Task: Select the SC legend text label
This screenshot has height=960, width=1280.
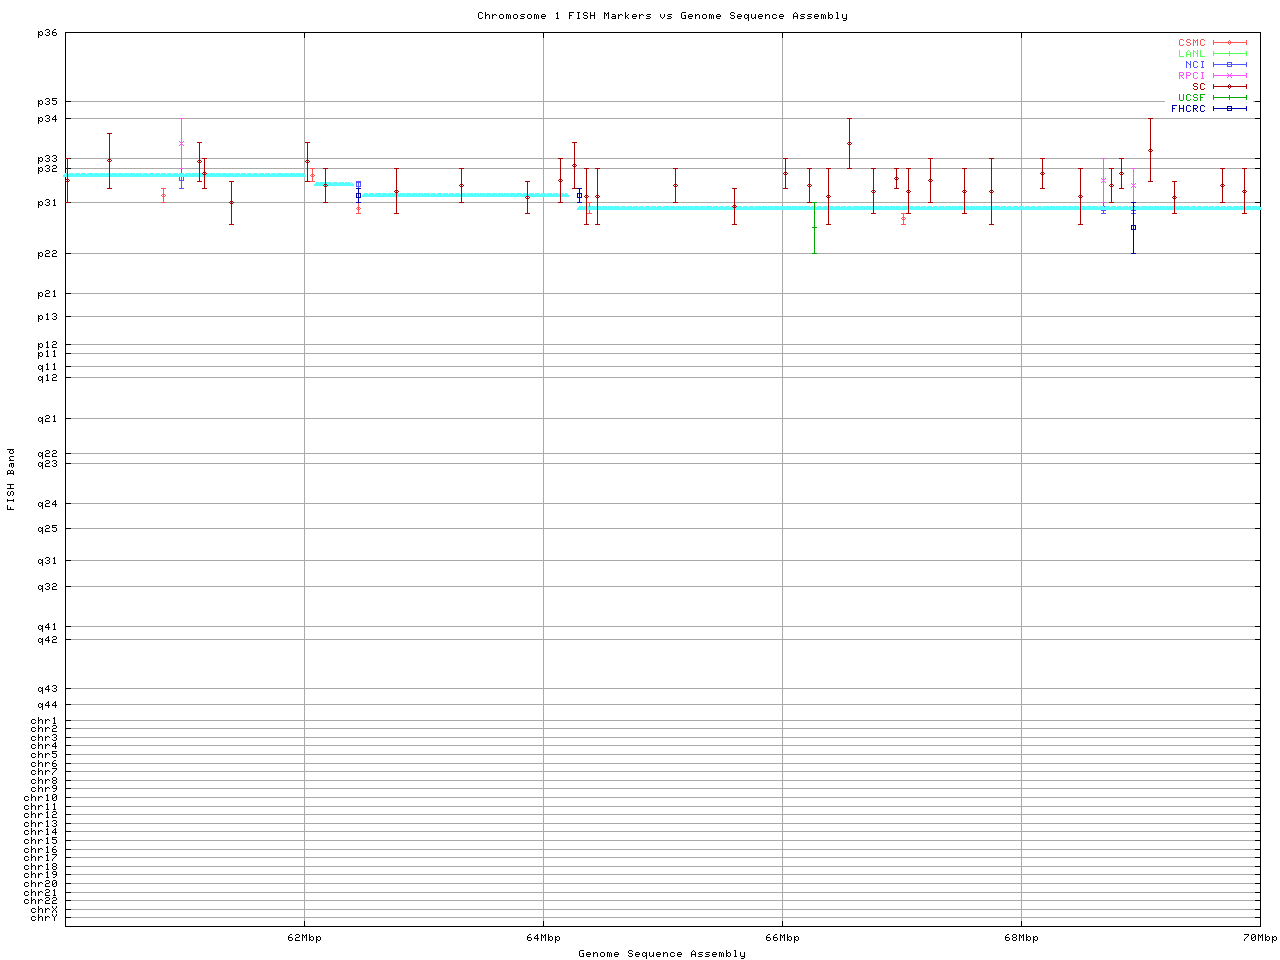Action: tap(1198, 86)
